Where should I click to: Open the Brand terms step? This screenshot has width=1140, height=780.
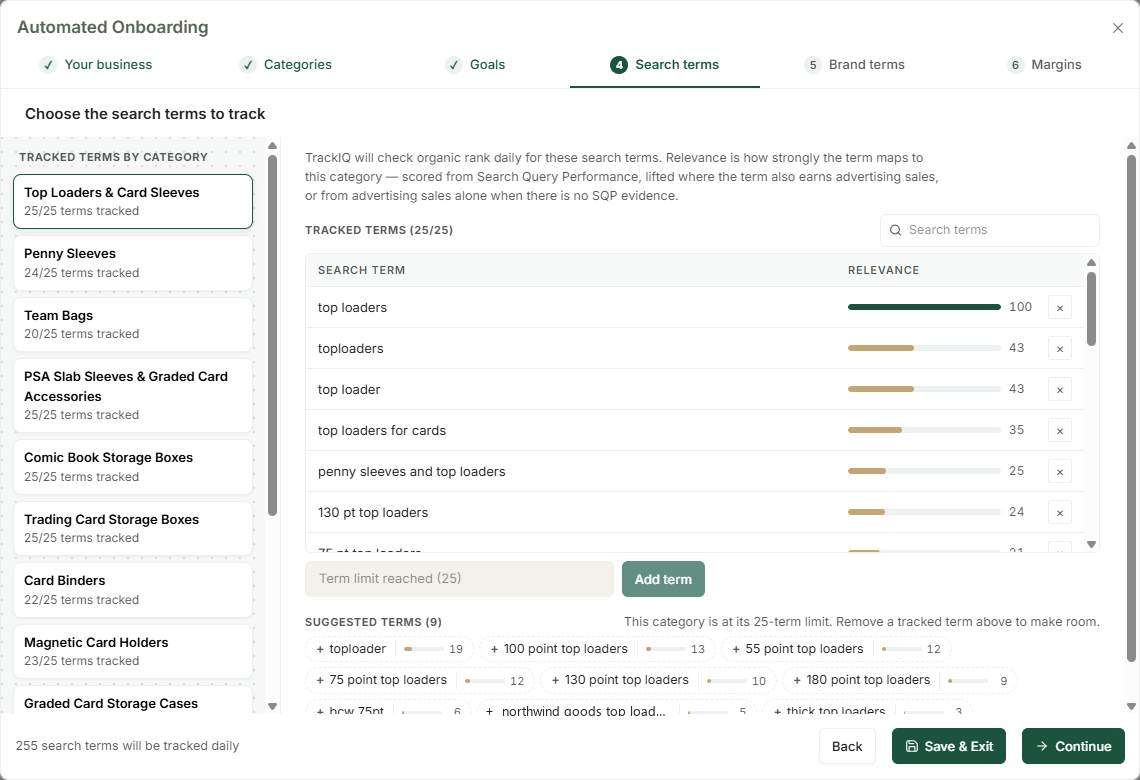(x=854, y=65)
